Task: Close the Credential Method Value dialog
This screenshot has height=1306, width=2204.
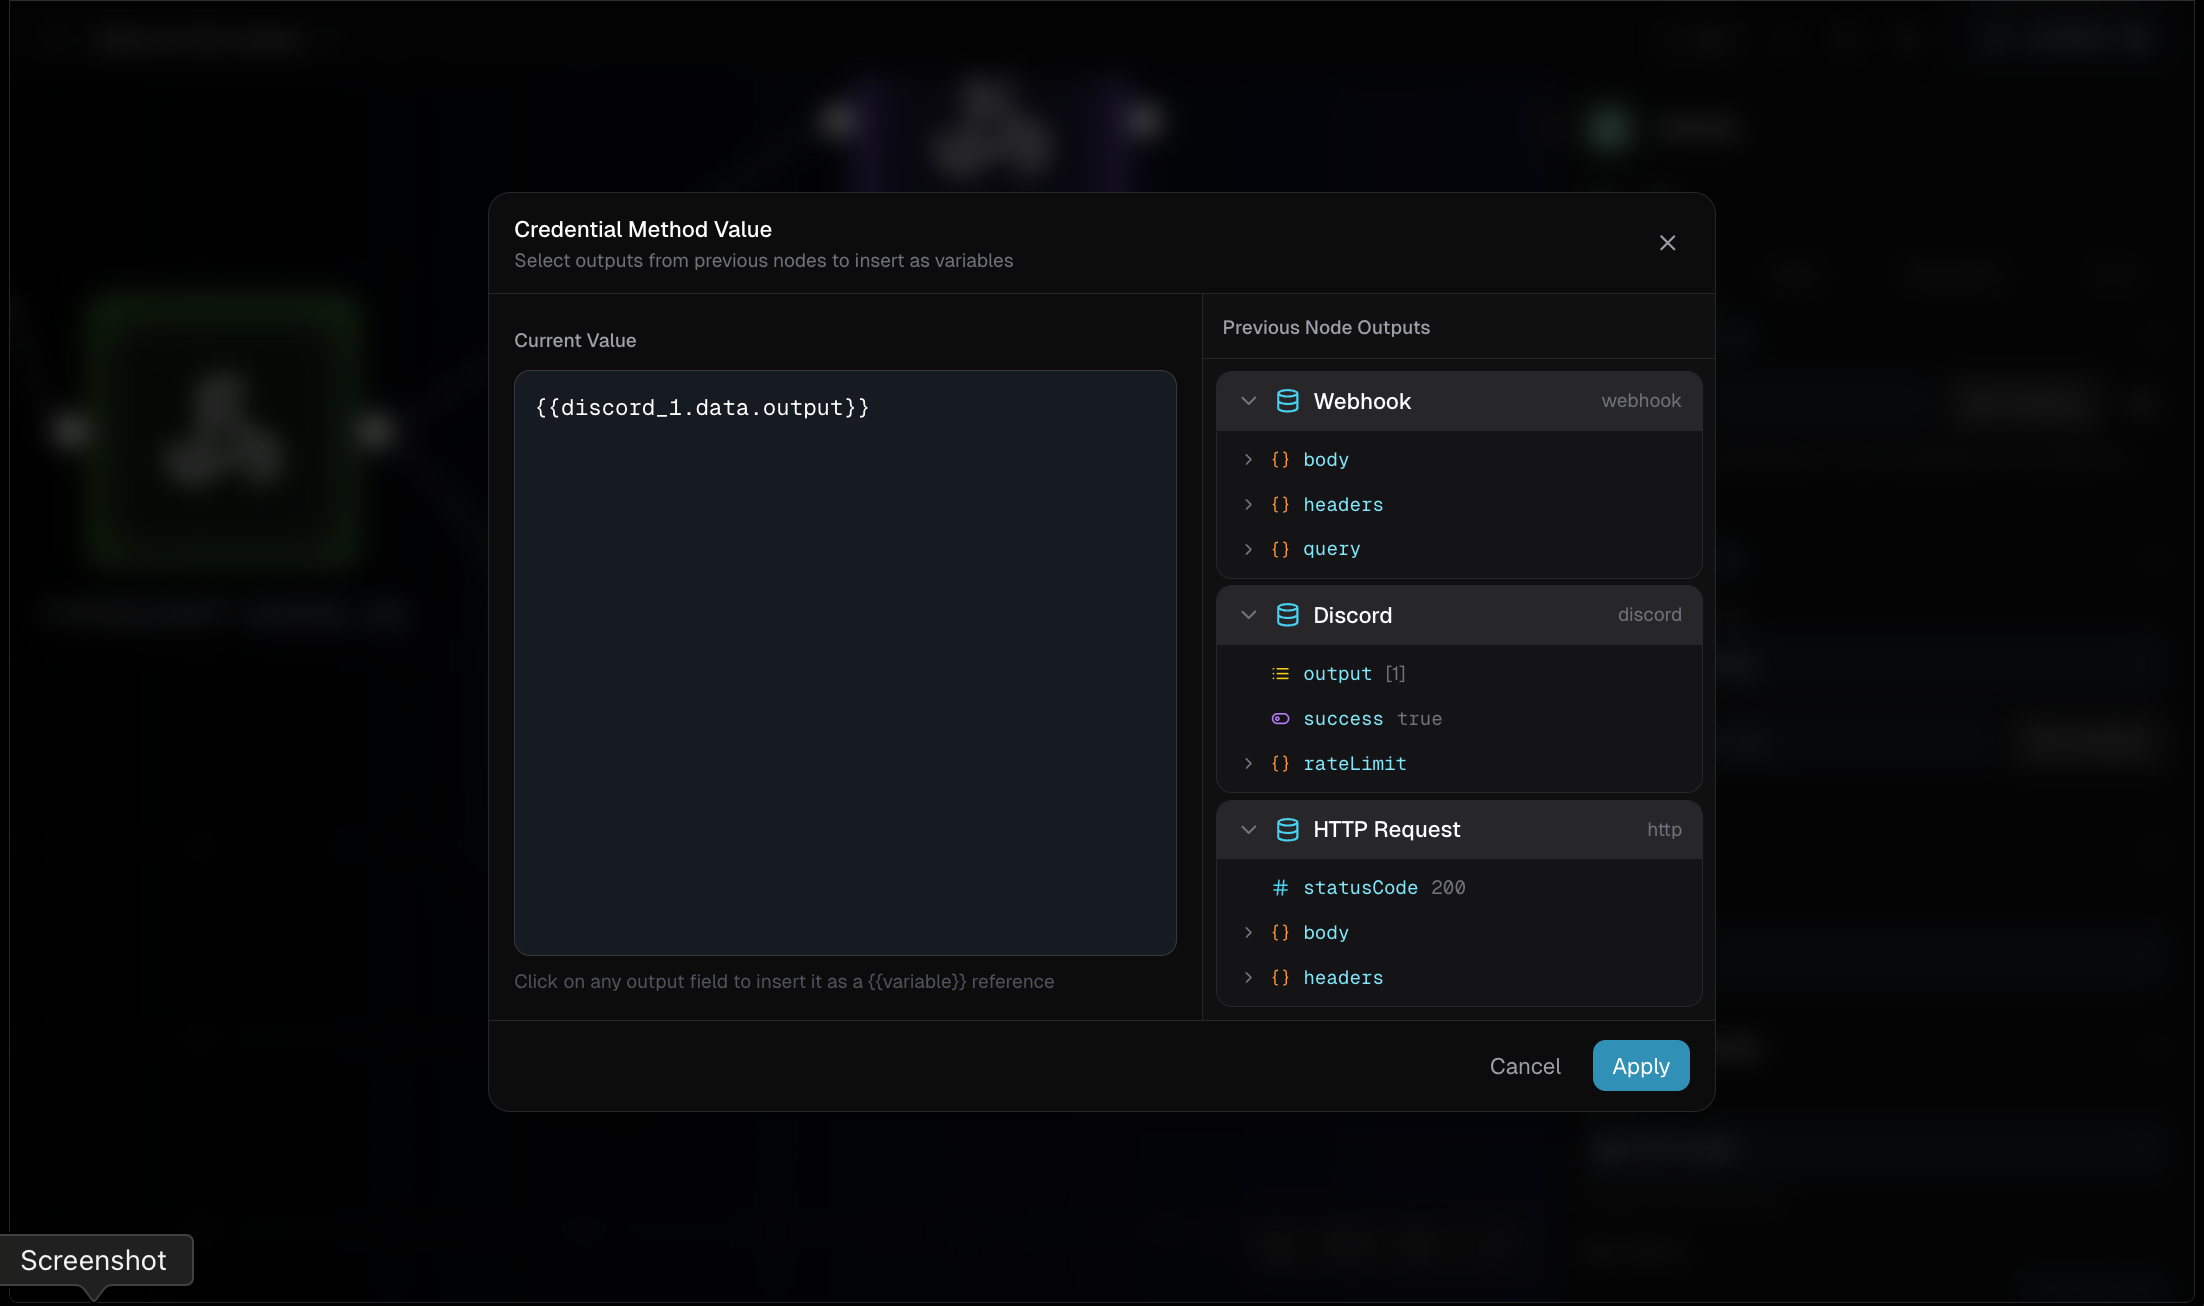Action: (x=1667, y=243)
